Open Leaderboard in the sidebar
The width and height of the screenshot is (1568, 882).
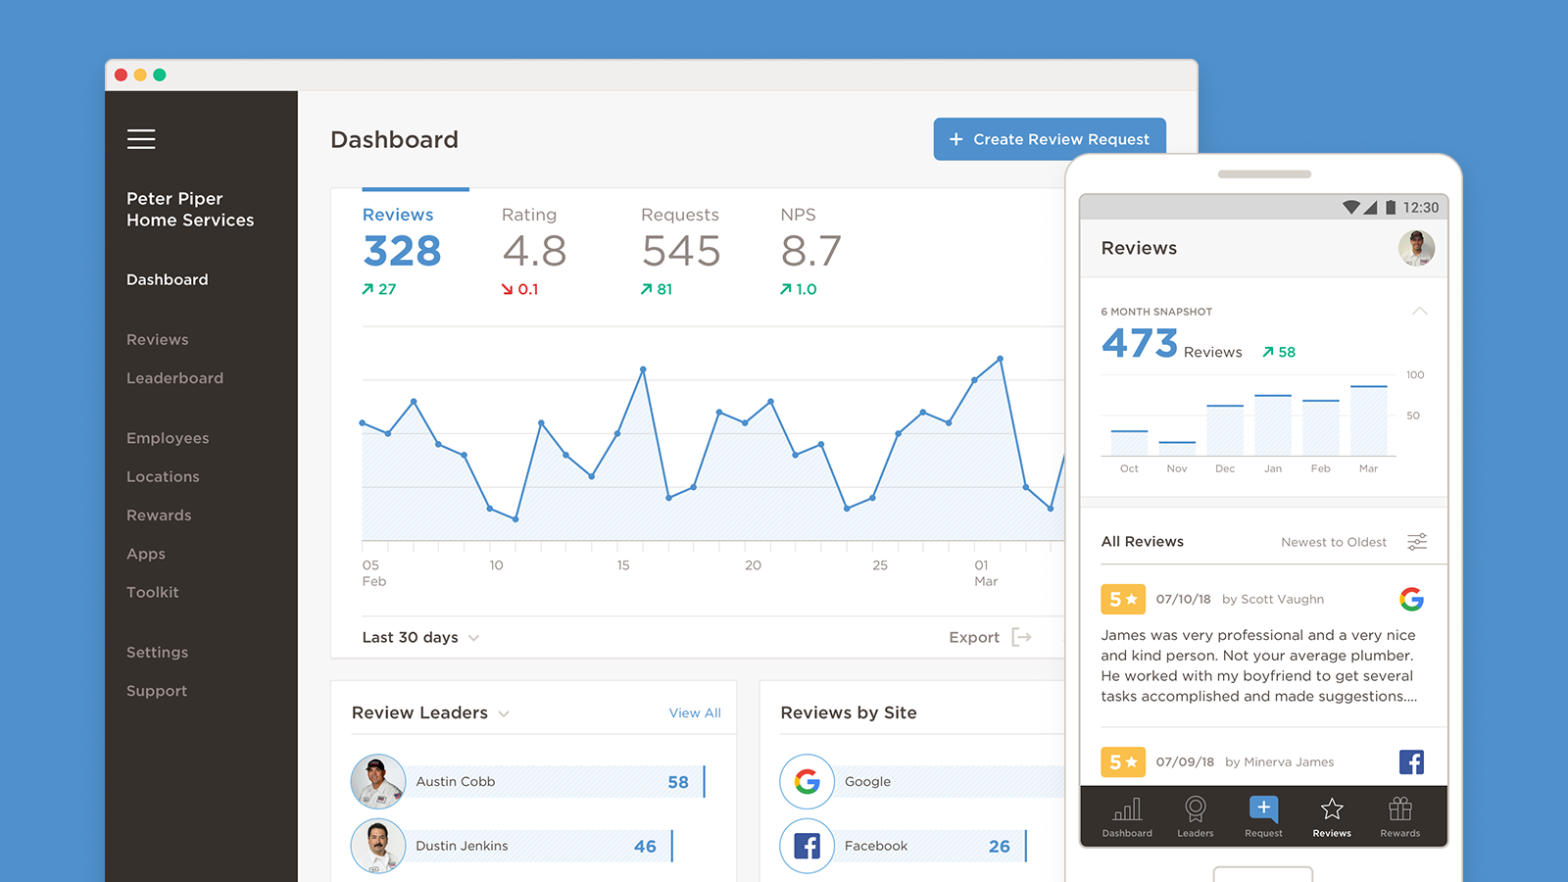tap(175, 378)
